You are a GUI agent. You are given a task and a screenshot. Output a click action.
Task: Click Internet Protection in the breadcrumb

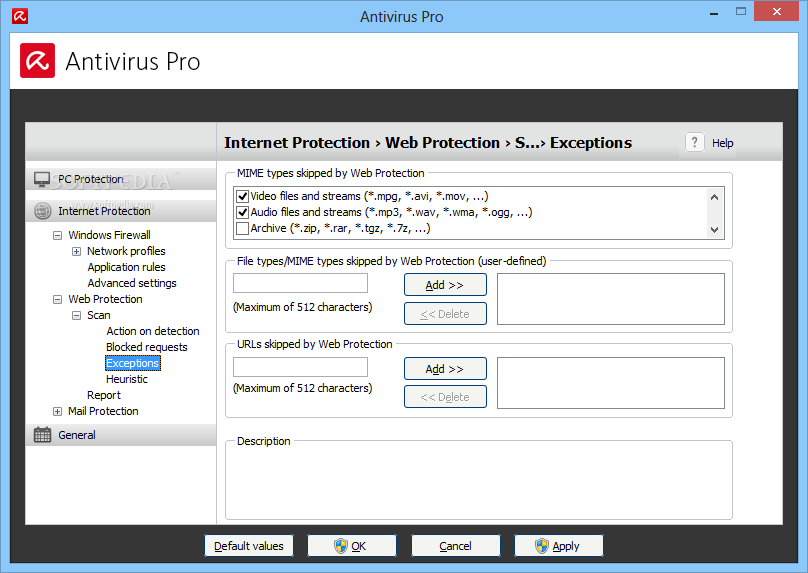(x=297, y=143)
